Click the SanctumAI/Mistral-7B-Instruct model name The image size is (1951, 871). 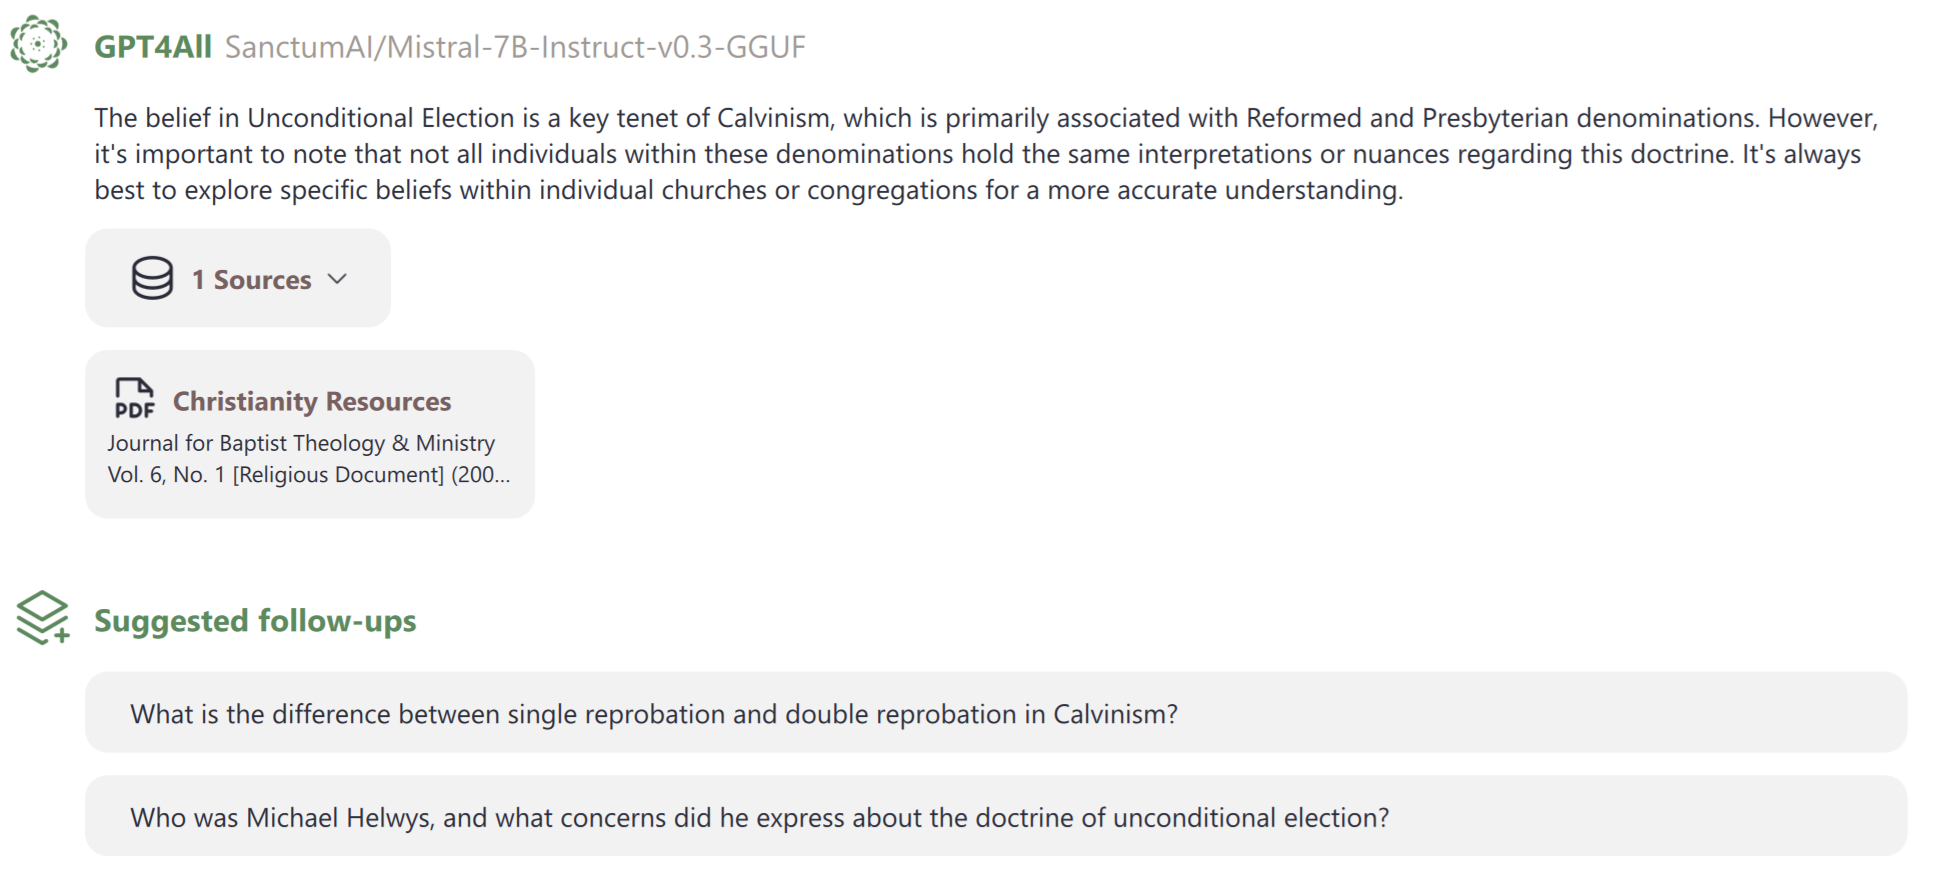coord(515,47)
